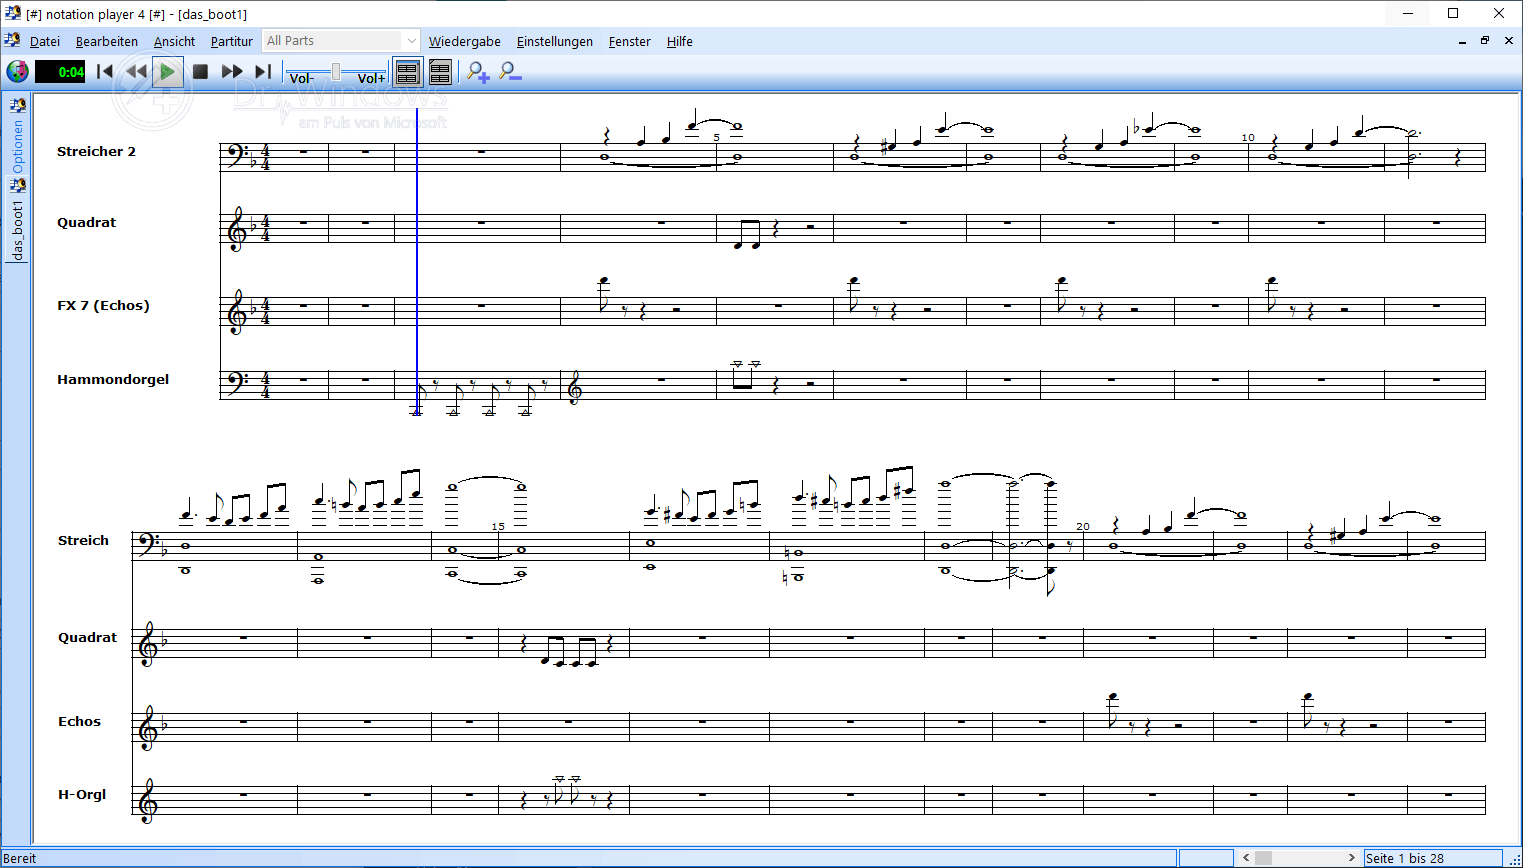Click the Hilfe menu entry

click(x=679, y=41)
